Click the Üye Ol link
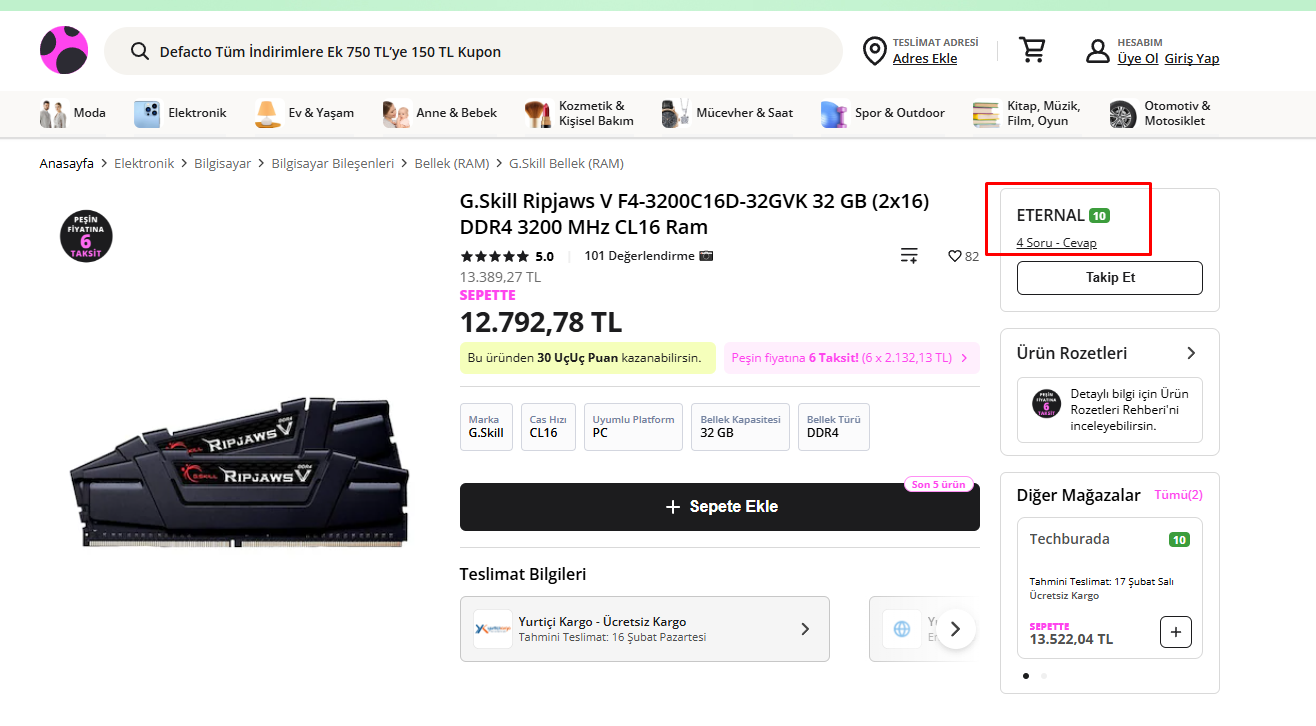This screenshot has height=726, width=1316. coord(1137,59)
